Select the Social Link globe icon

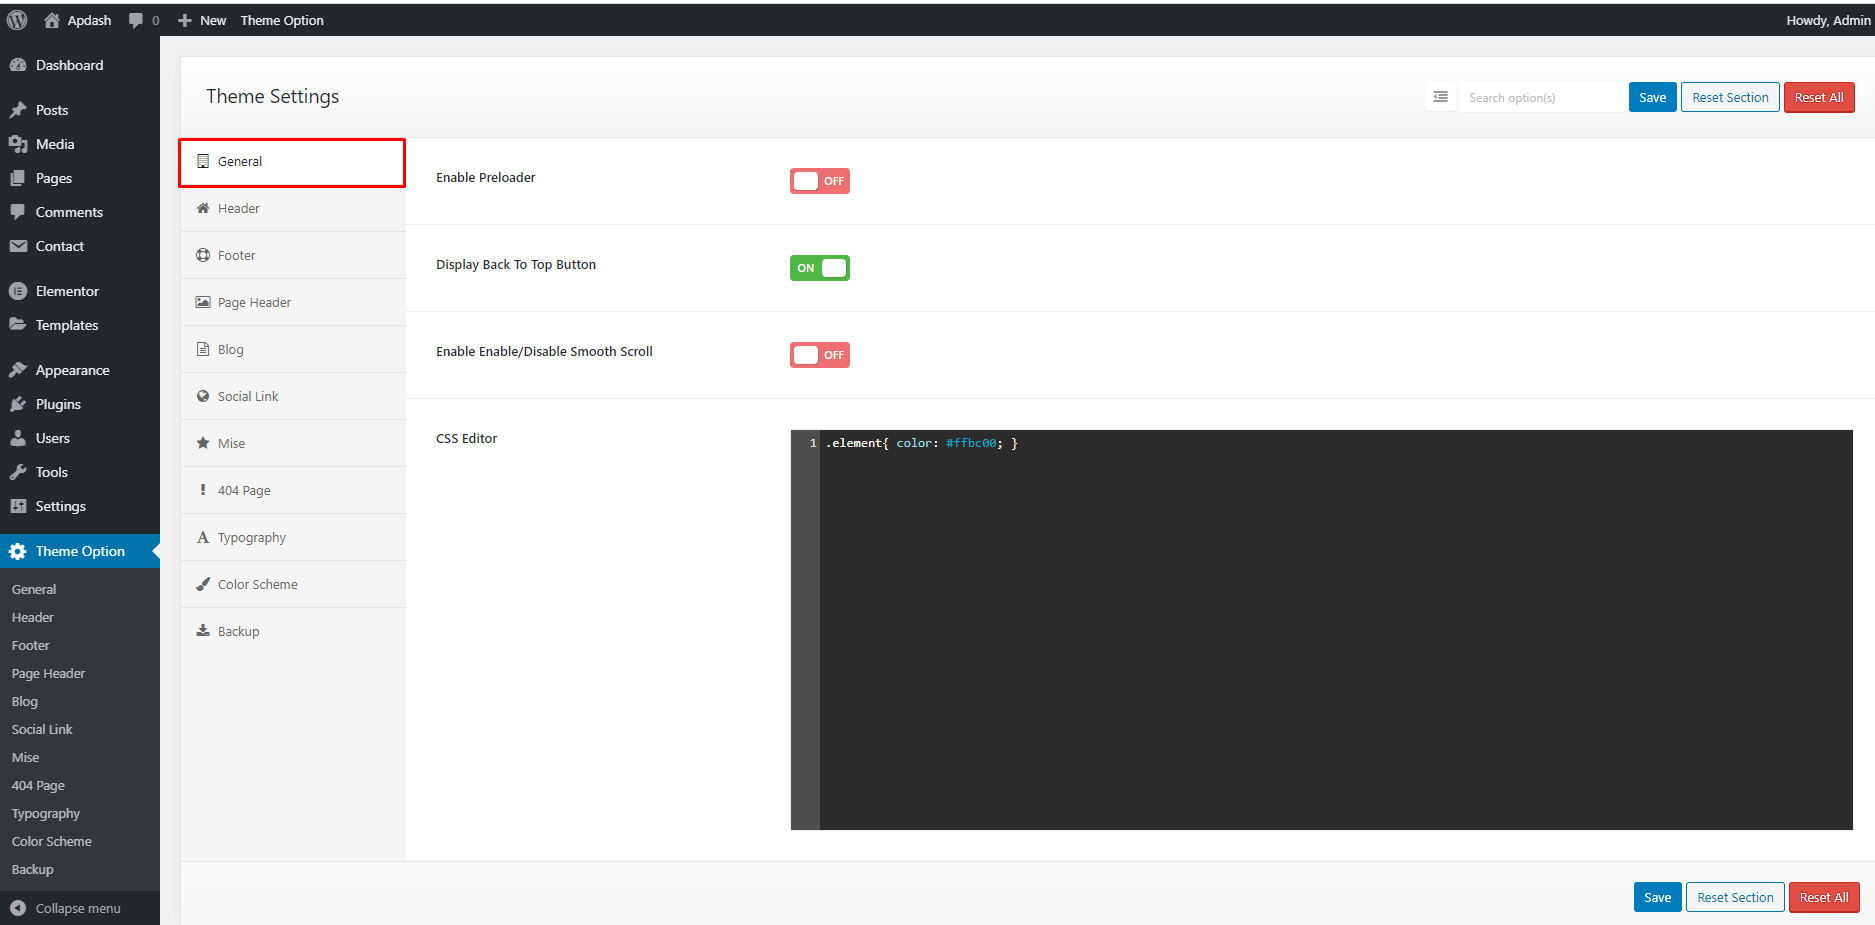(x=203, y=396)
